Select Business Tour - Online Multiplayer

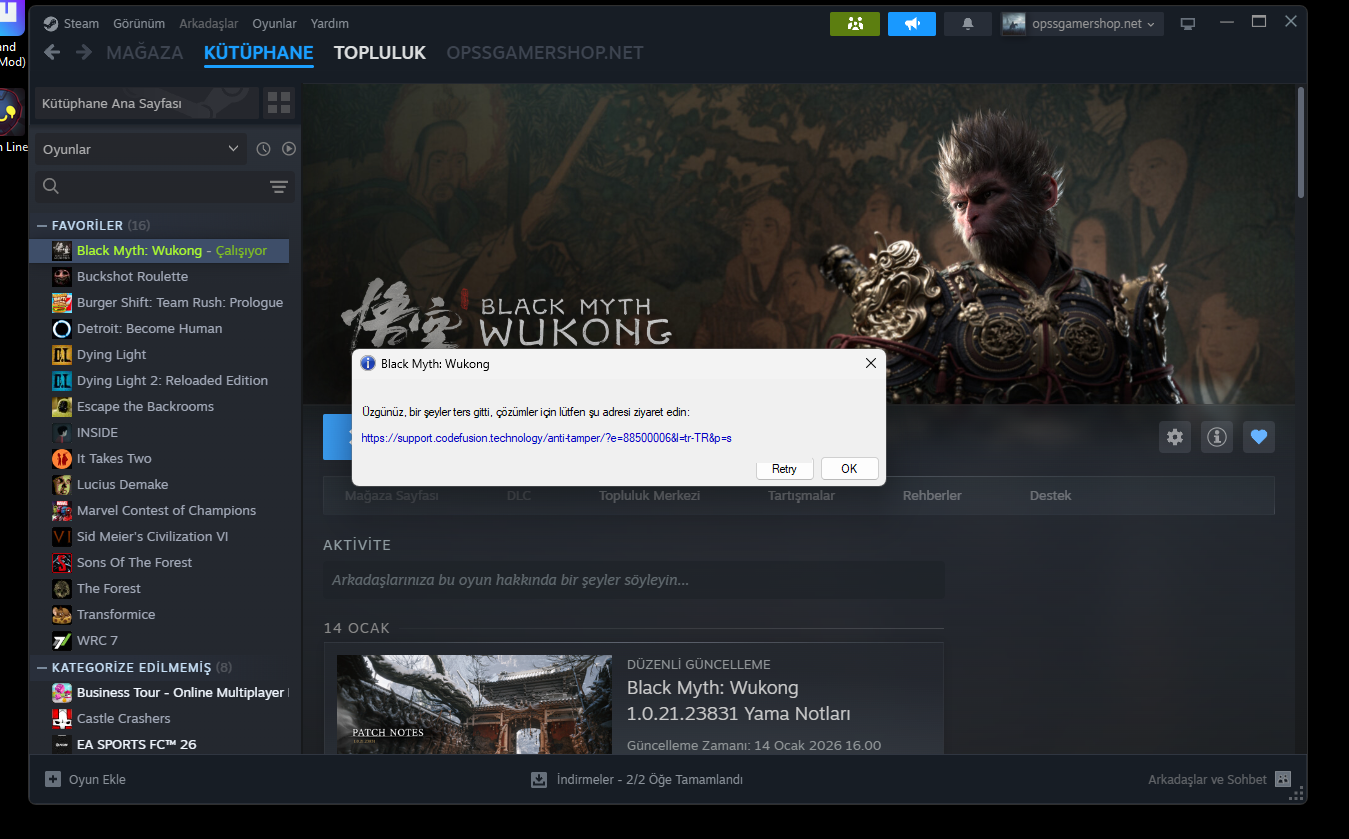(x=182, y=692)
